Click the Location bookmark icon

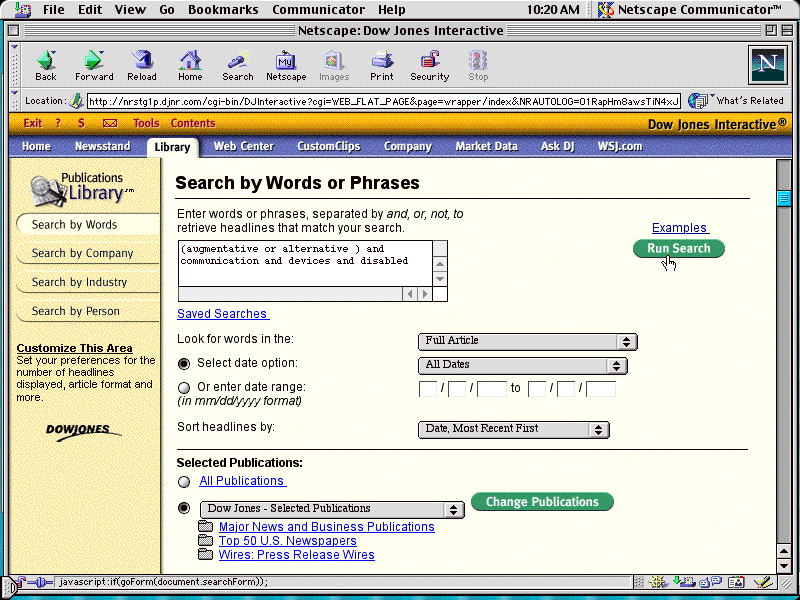[77, 101]
